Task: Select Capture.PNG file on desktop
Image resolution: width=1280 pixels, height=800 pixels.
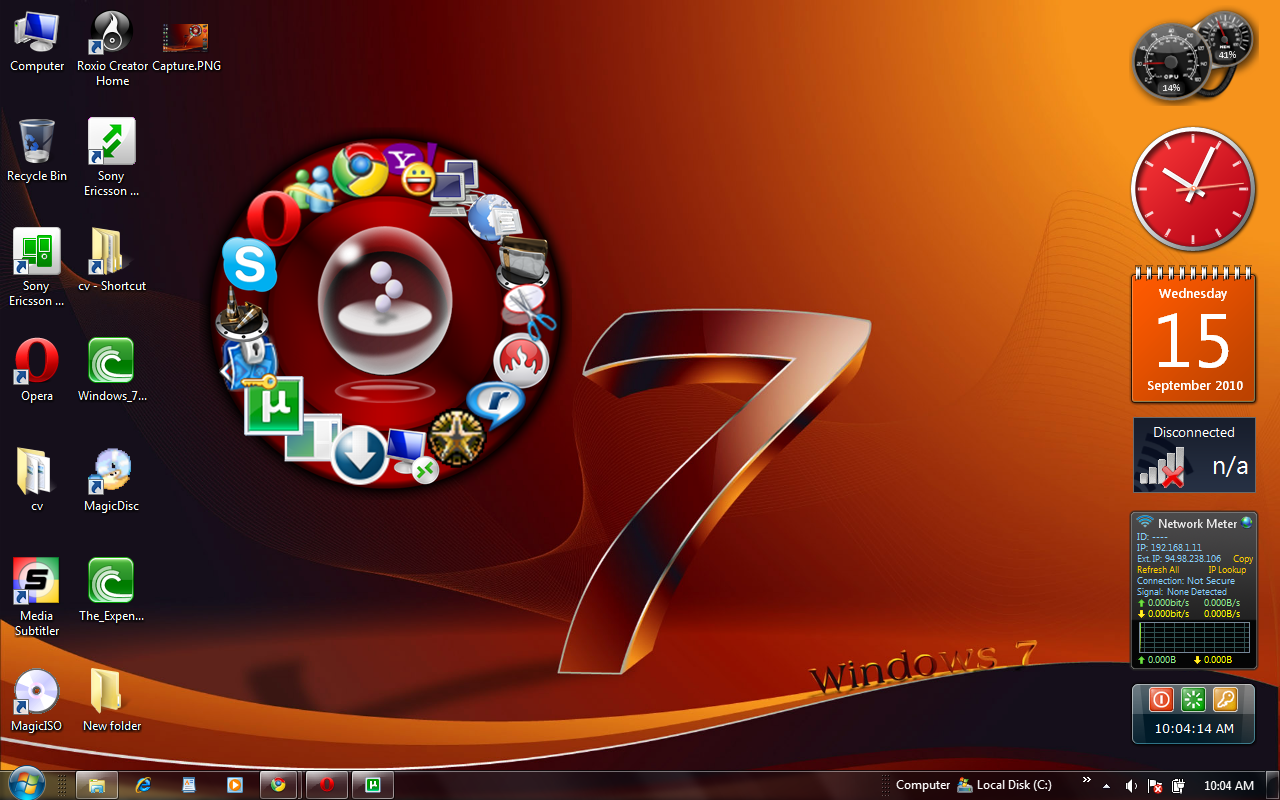Action: click(x=186, y=45)
